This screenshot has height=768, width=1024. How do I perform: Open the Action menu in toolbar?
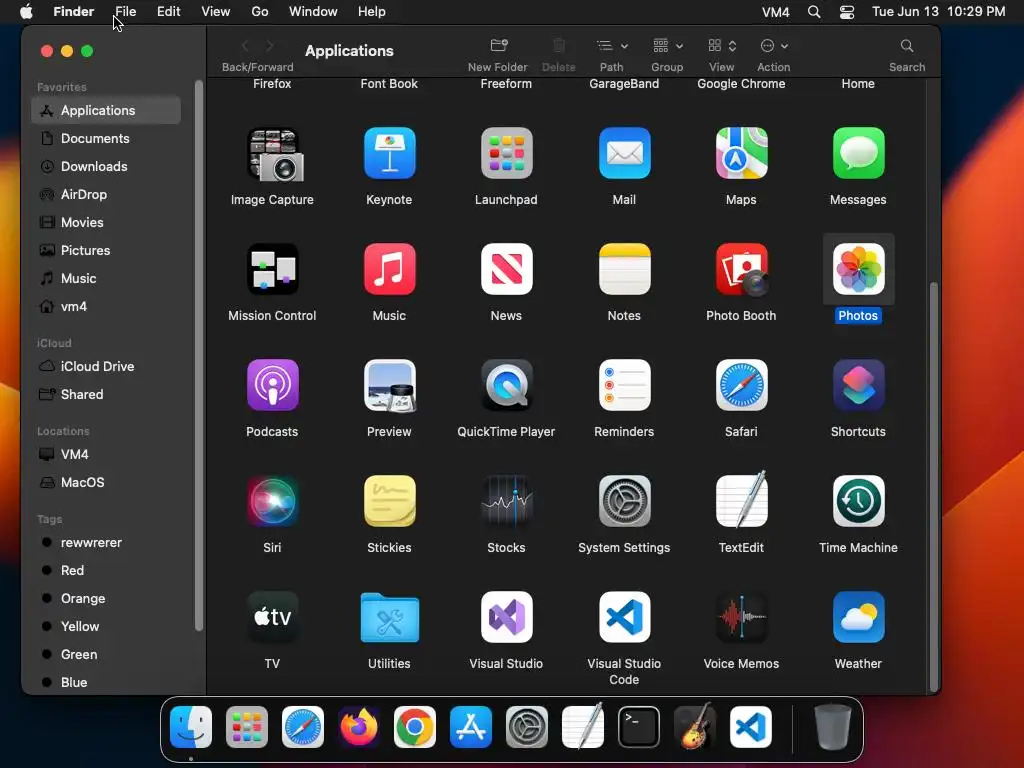pos(774,46)
